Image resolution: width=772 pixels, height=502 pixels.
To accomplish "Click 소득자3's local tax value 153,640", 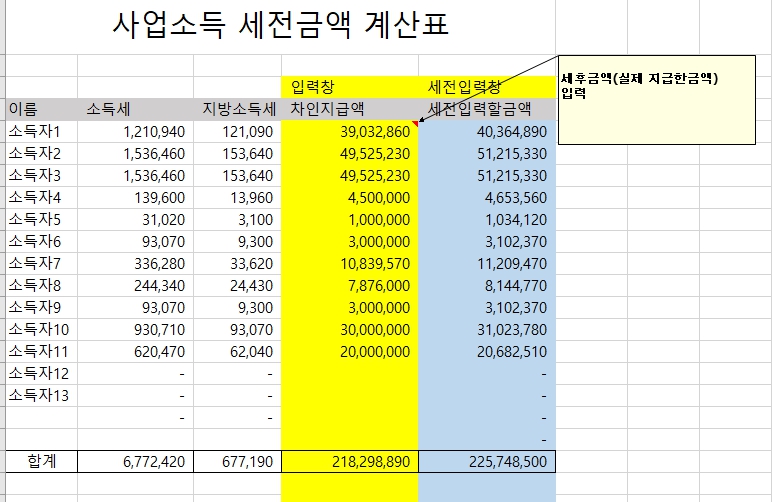I will coord(237,176).
